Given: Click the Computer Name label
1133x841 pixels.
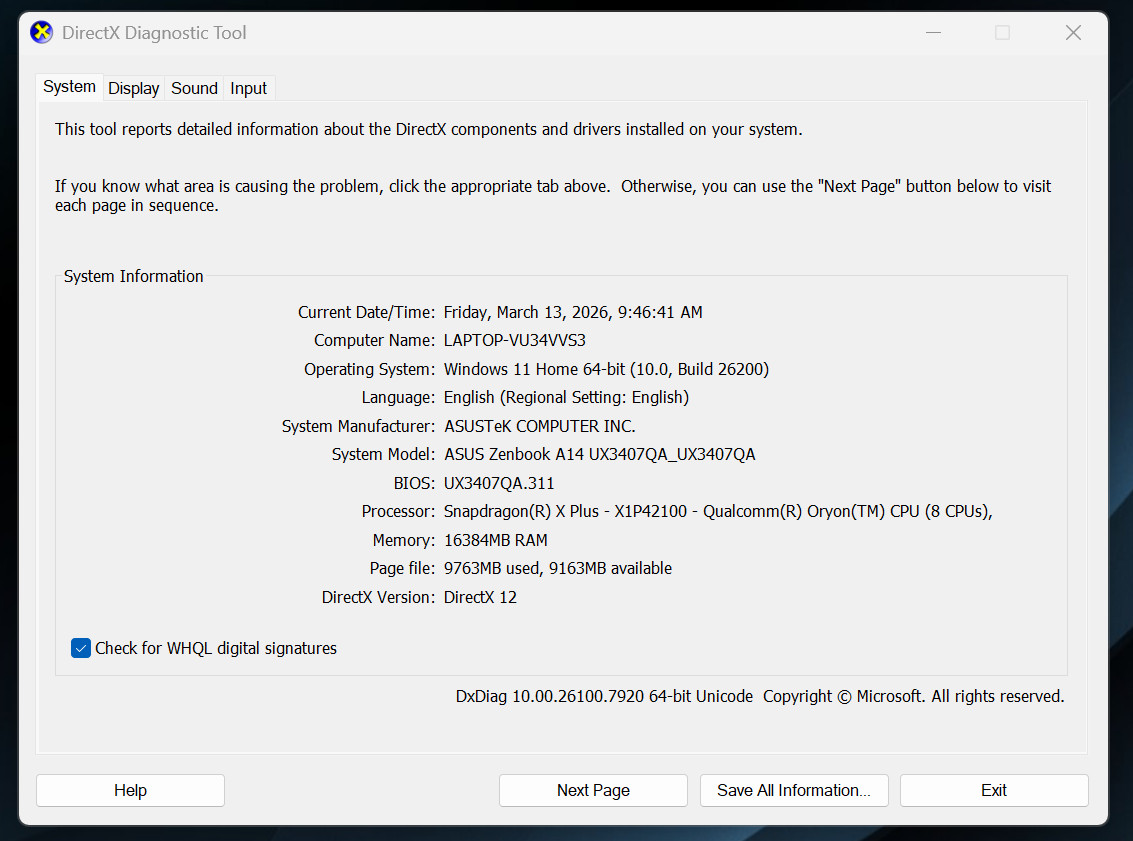Looking at the screenshot, I should coord(374,340).
